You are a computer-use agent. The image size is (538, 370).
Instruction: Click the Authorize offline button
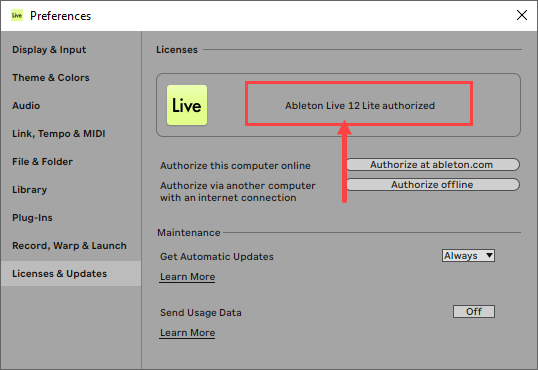[x=433, y=185]
